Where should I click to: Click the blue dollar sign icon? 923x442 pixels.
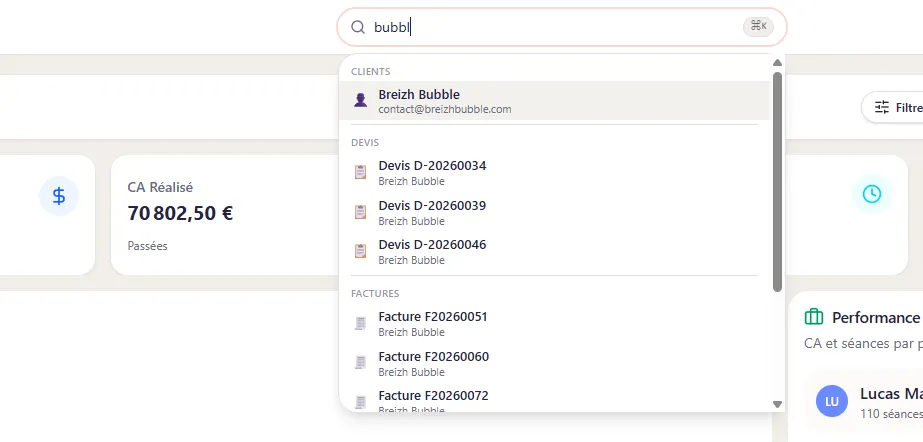[x=59, y=196]
